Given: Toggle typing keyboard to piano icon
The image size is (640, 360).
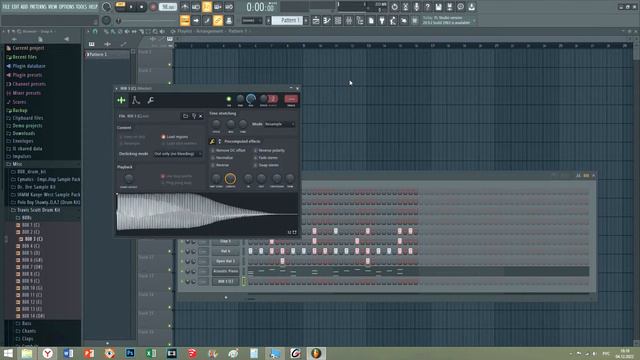Looking at the screenshot, I should (x=185, y=20).
